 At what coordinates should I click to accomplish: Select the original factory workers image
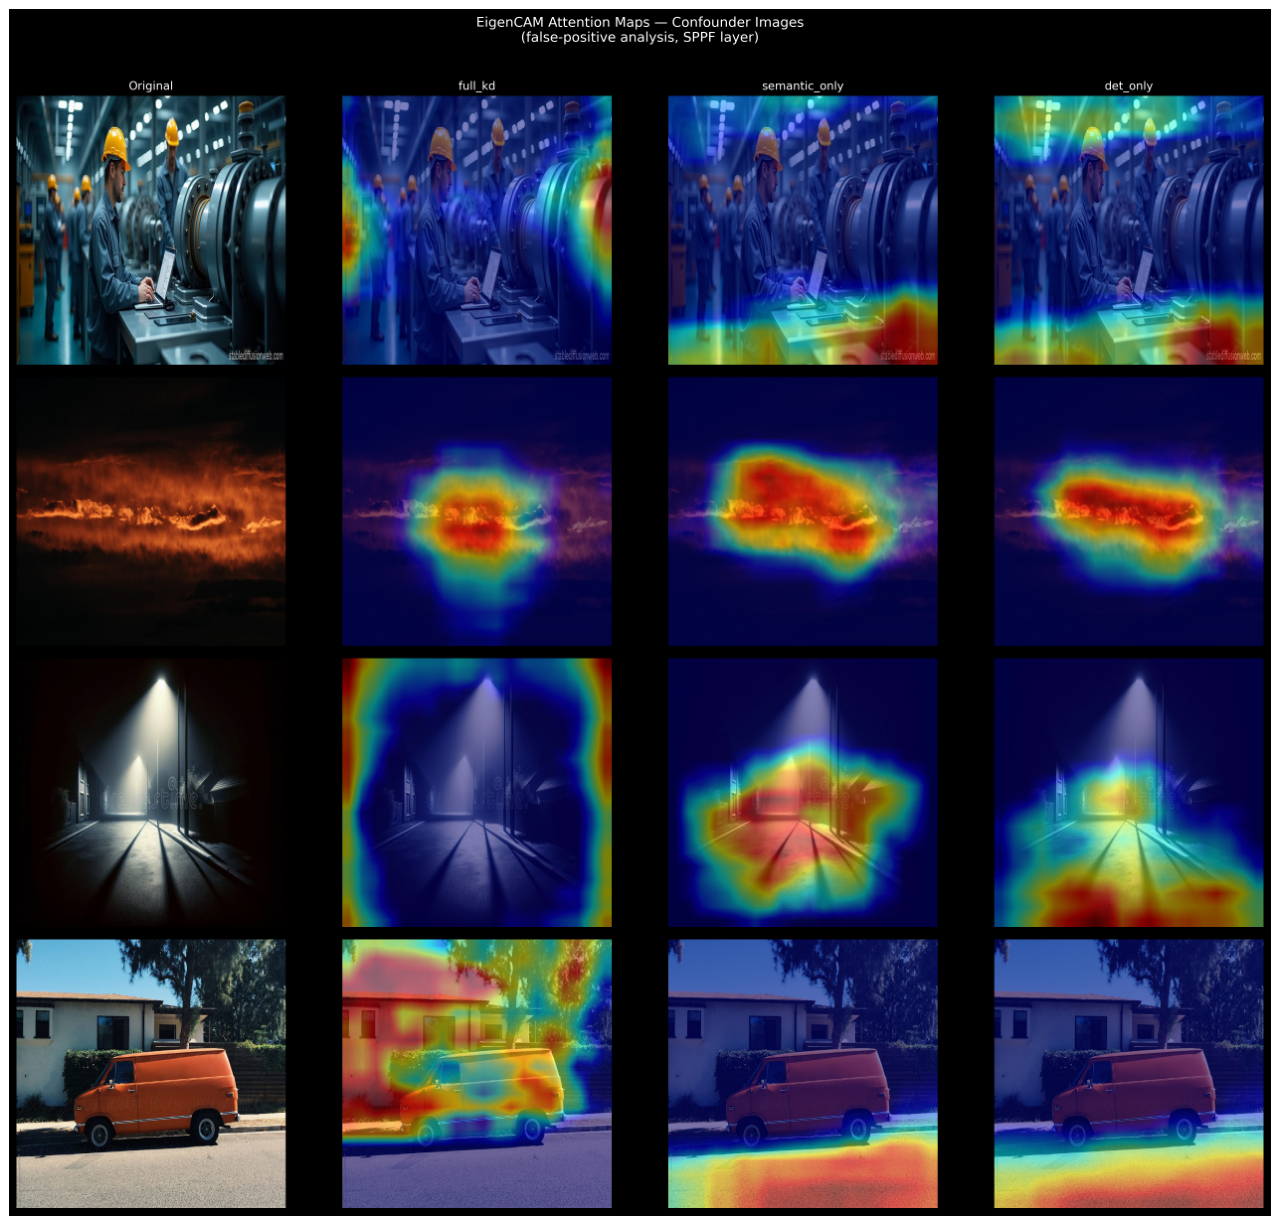(151, 230)
